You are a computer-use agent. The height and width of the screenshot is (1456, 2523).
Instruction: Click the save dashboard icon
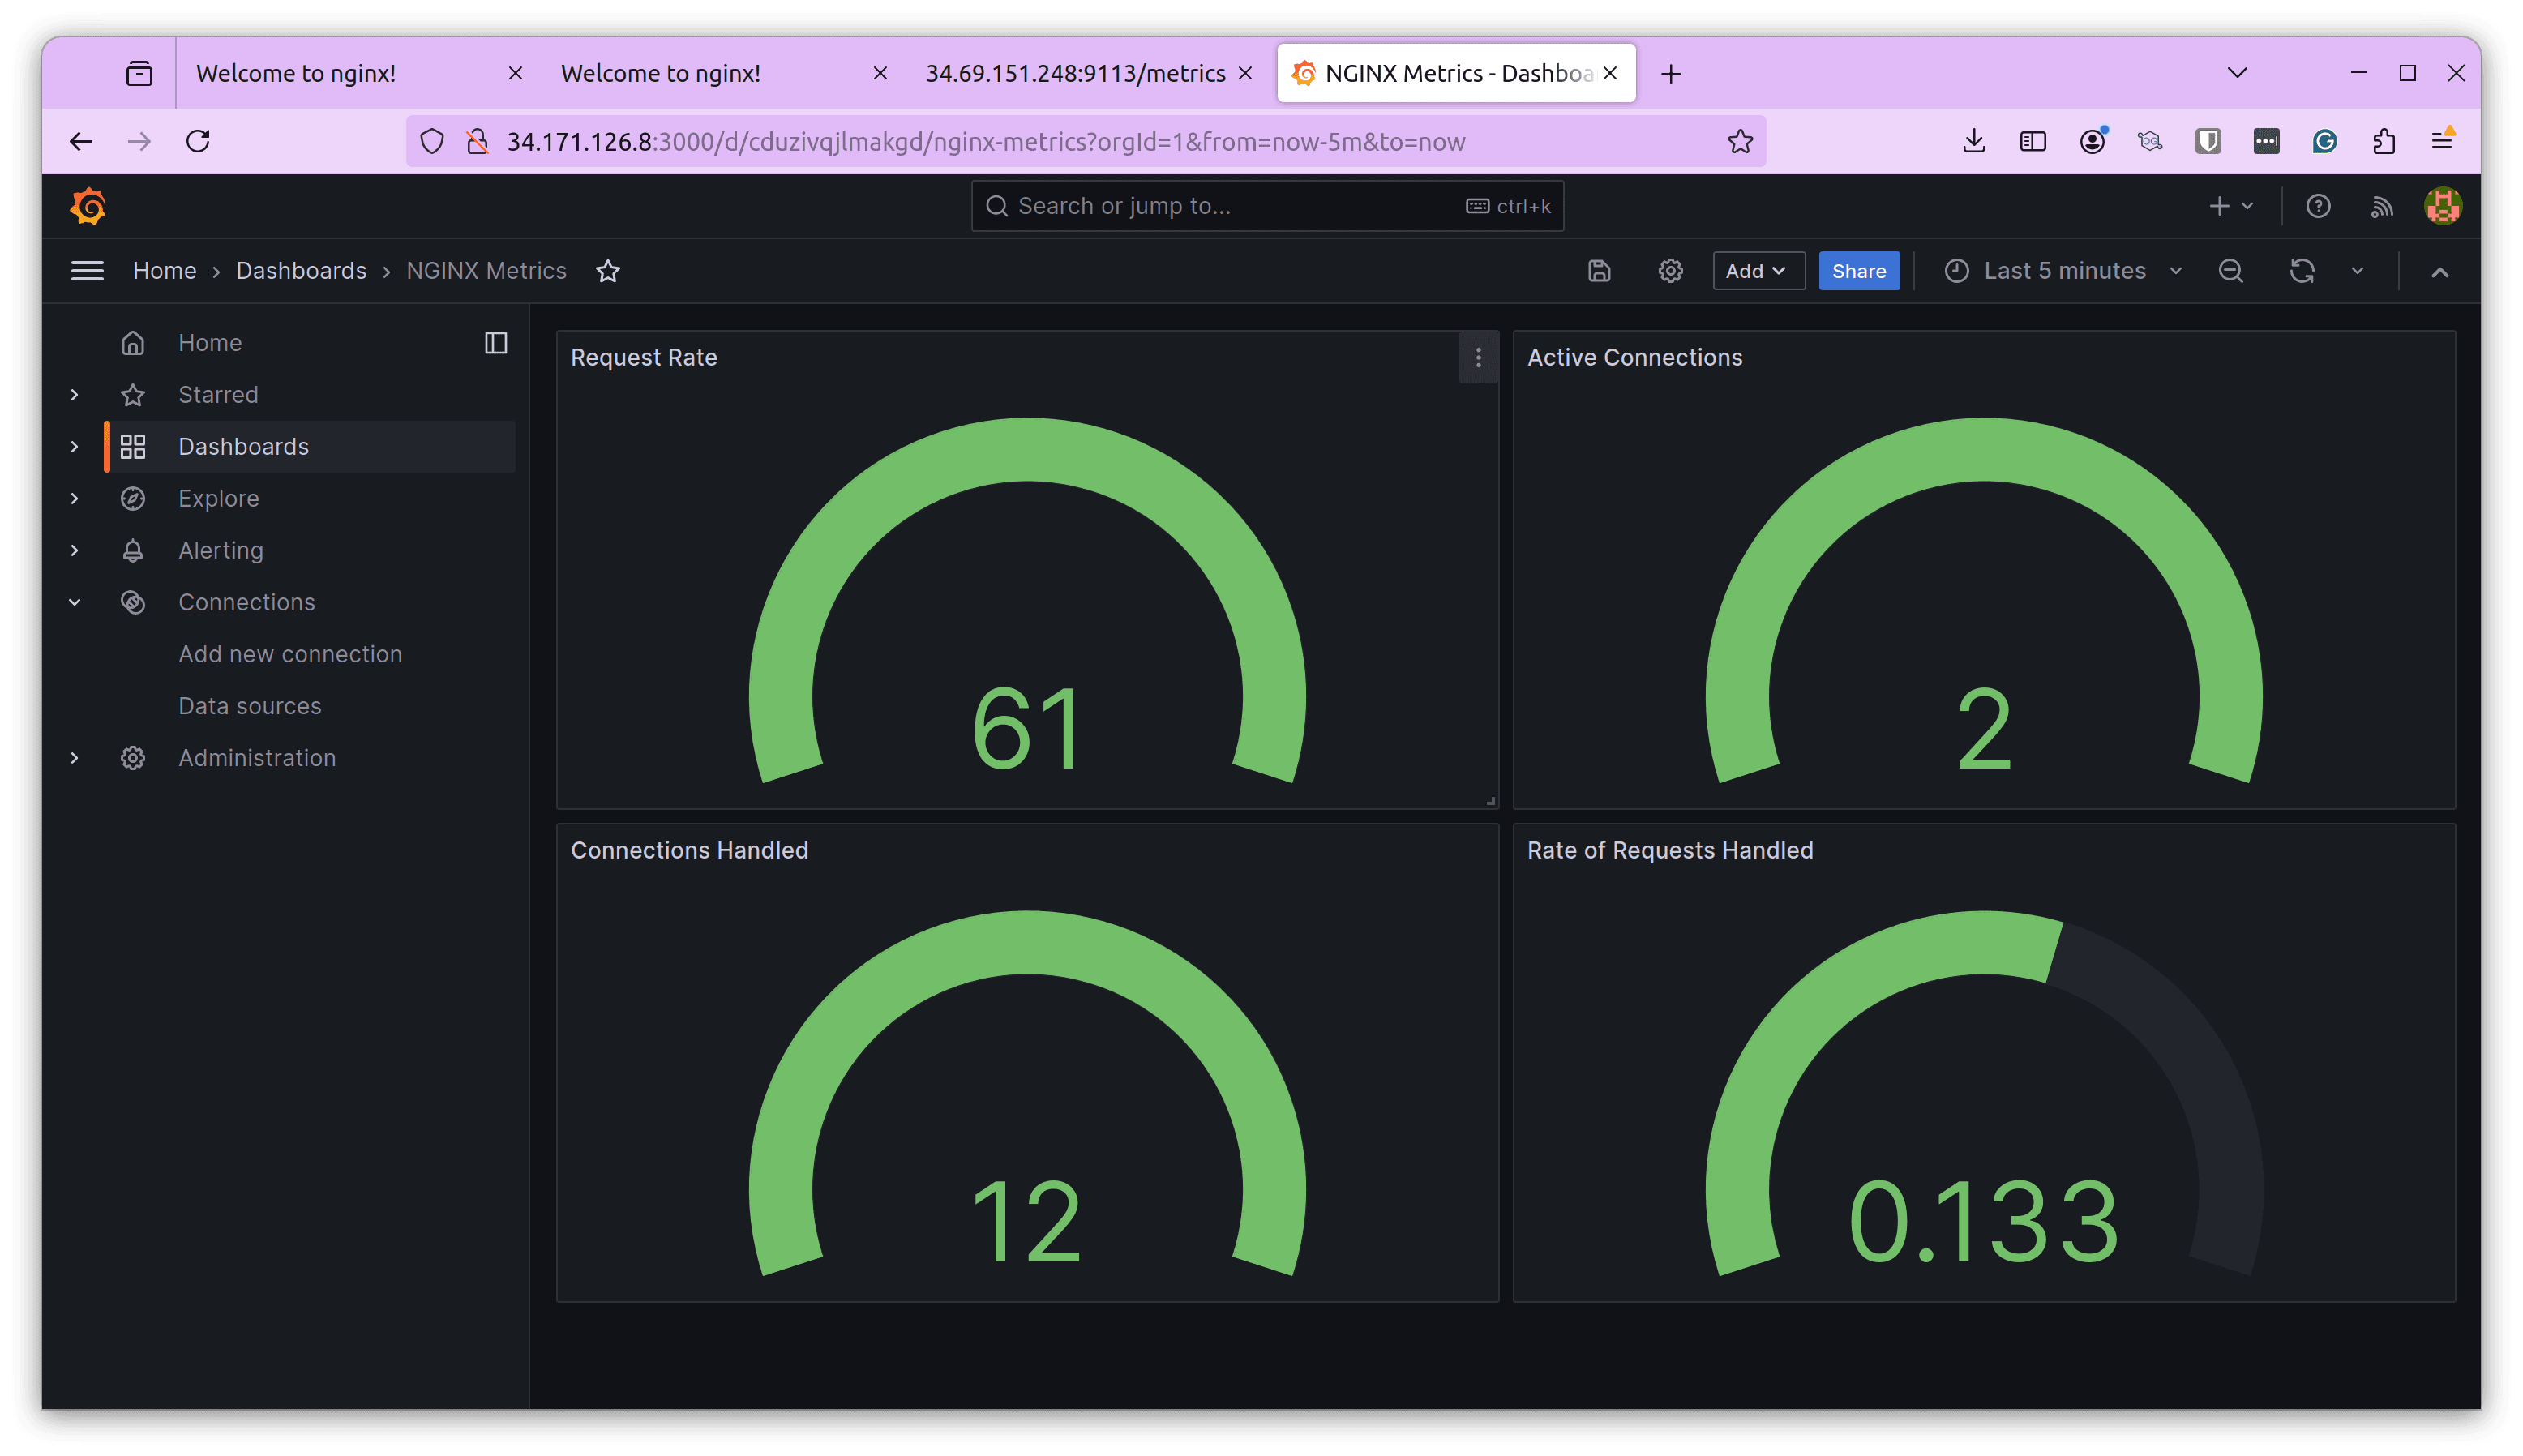[x=1599, y=271]
